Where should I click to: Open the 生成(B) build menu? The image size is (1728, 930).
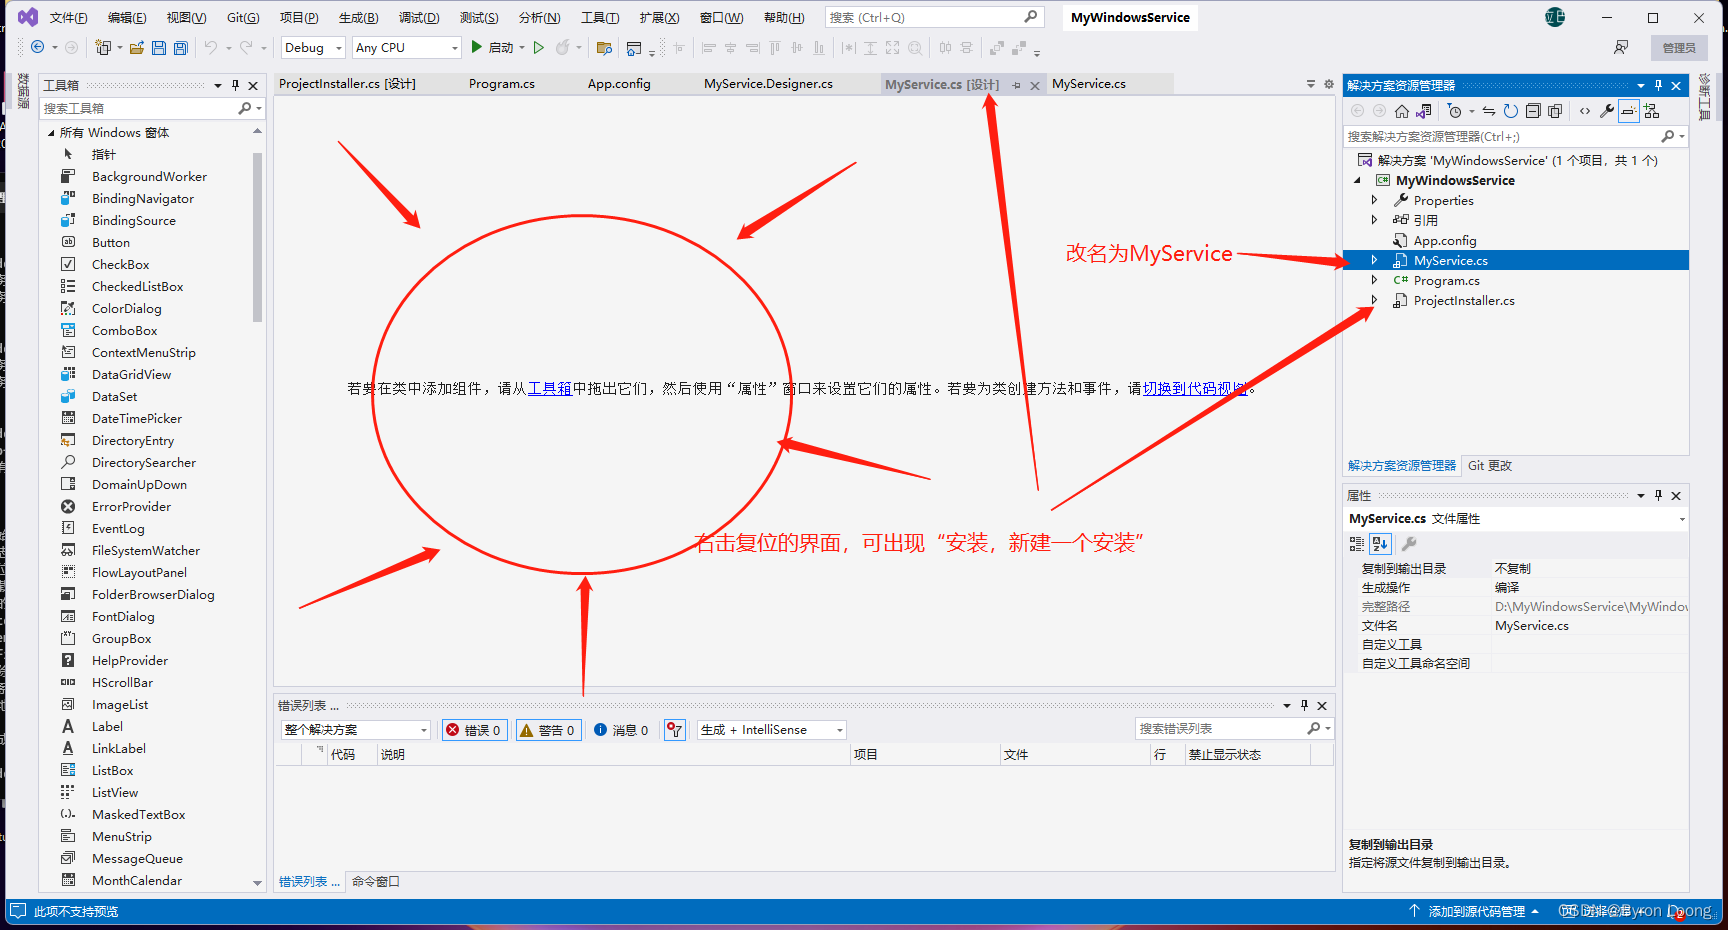358,18
